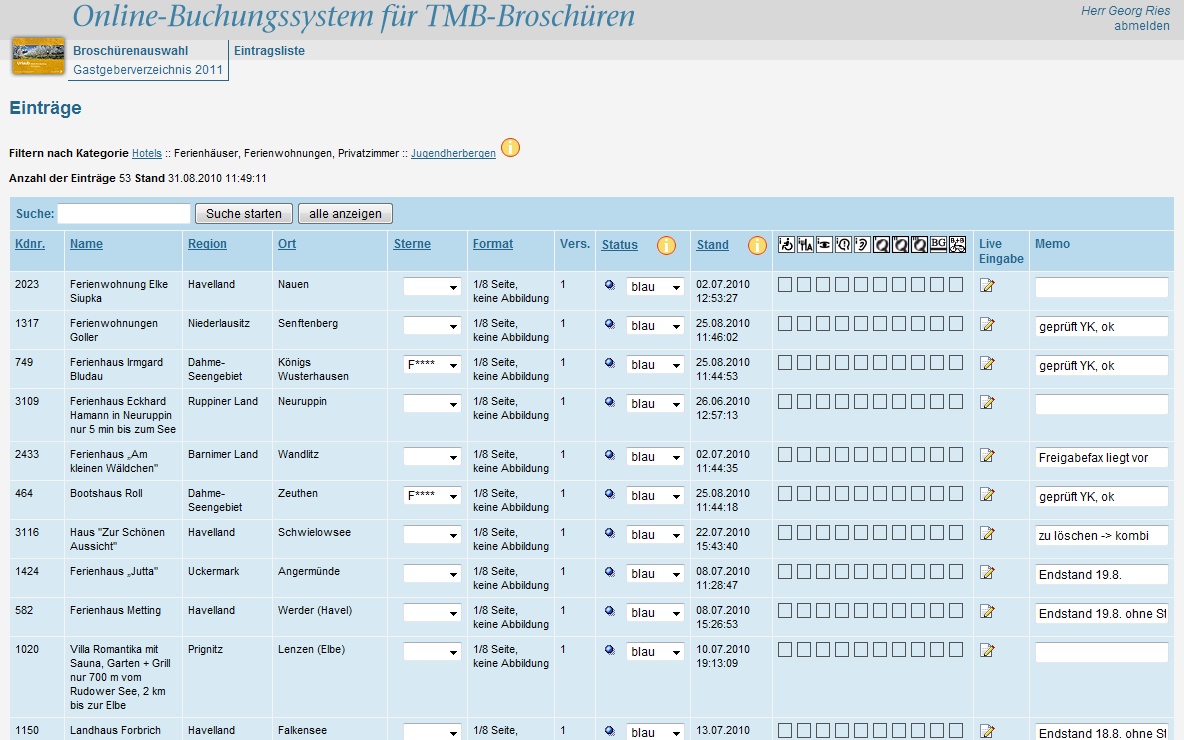Open the status dropdown for Ferienhaus Jutta
Viewport: 1184px width, 740px height.
[x=655, y=574]
